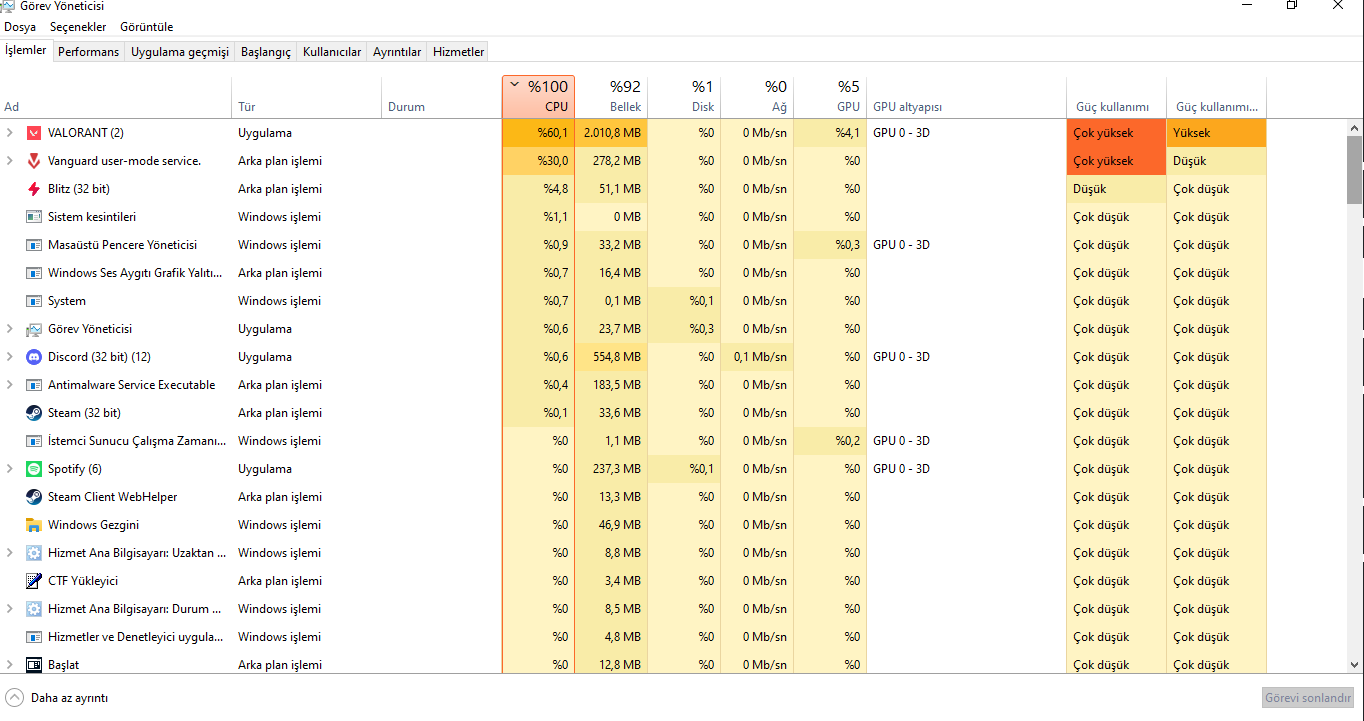Viewport: 1364px width, 721px height.
Task: Click gear icon of Hizmet Ana Bilgisayarı: Durum
Action: pos(34,609)
